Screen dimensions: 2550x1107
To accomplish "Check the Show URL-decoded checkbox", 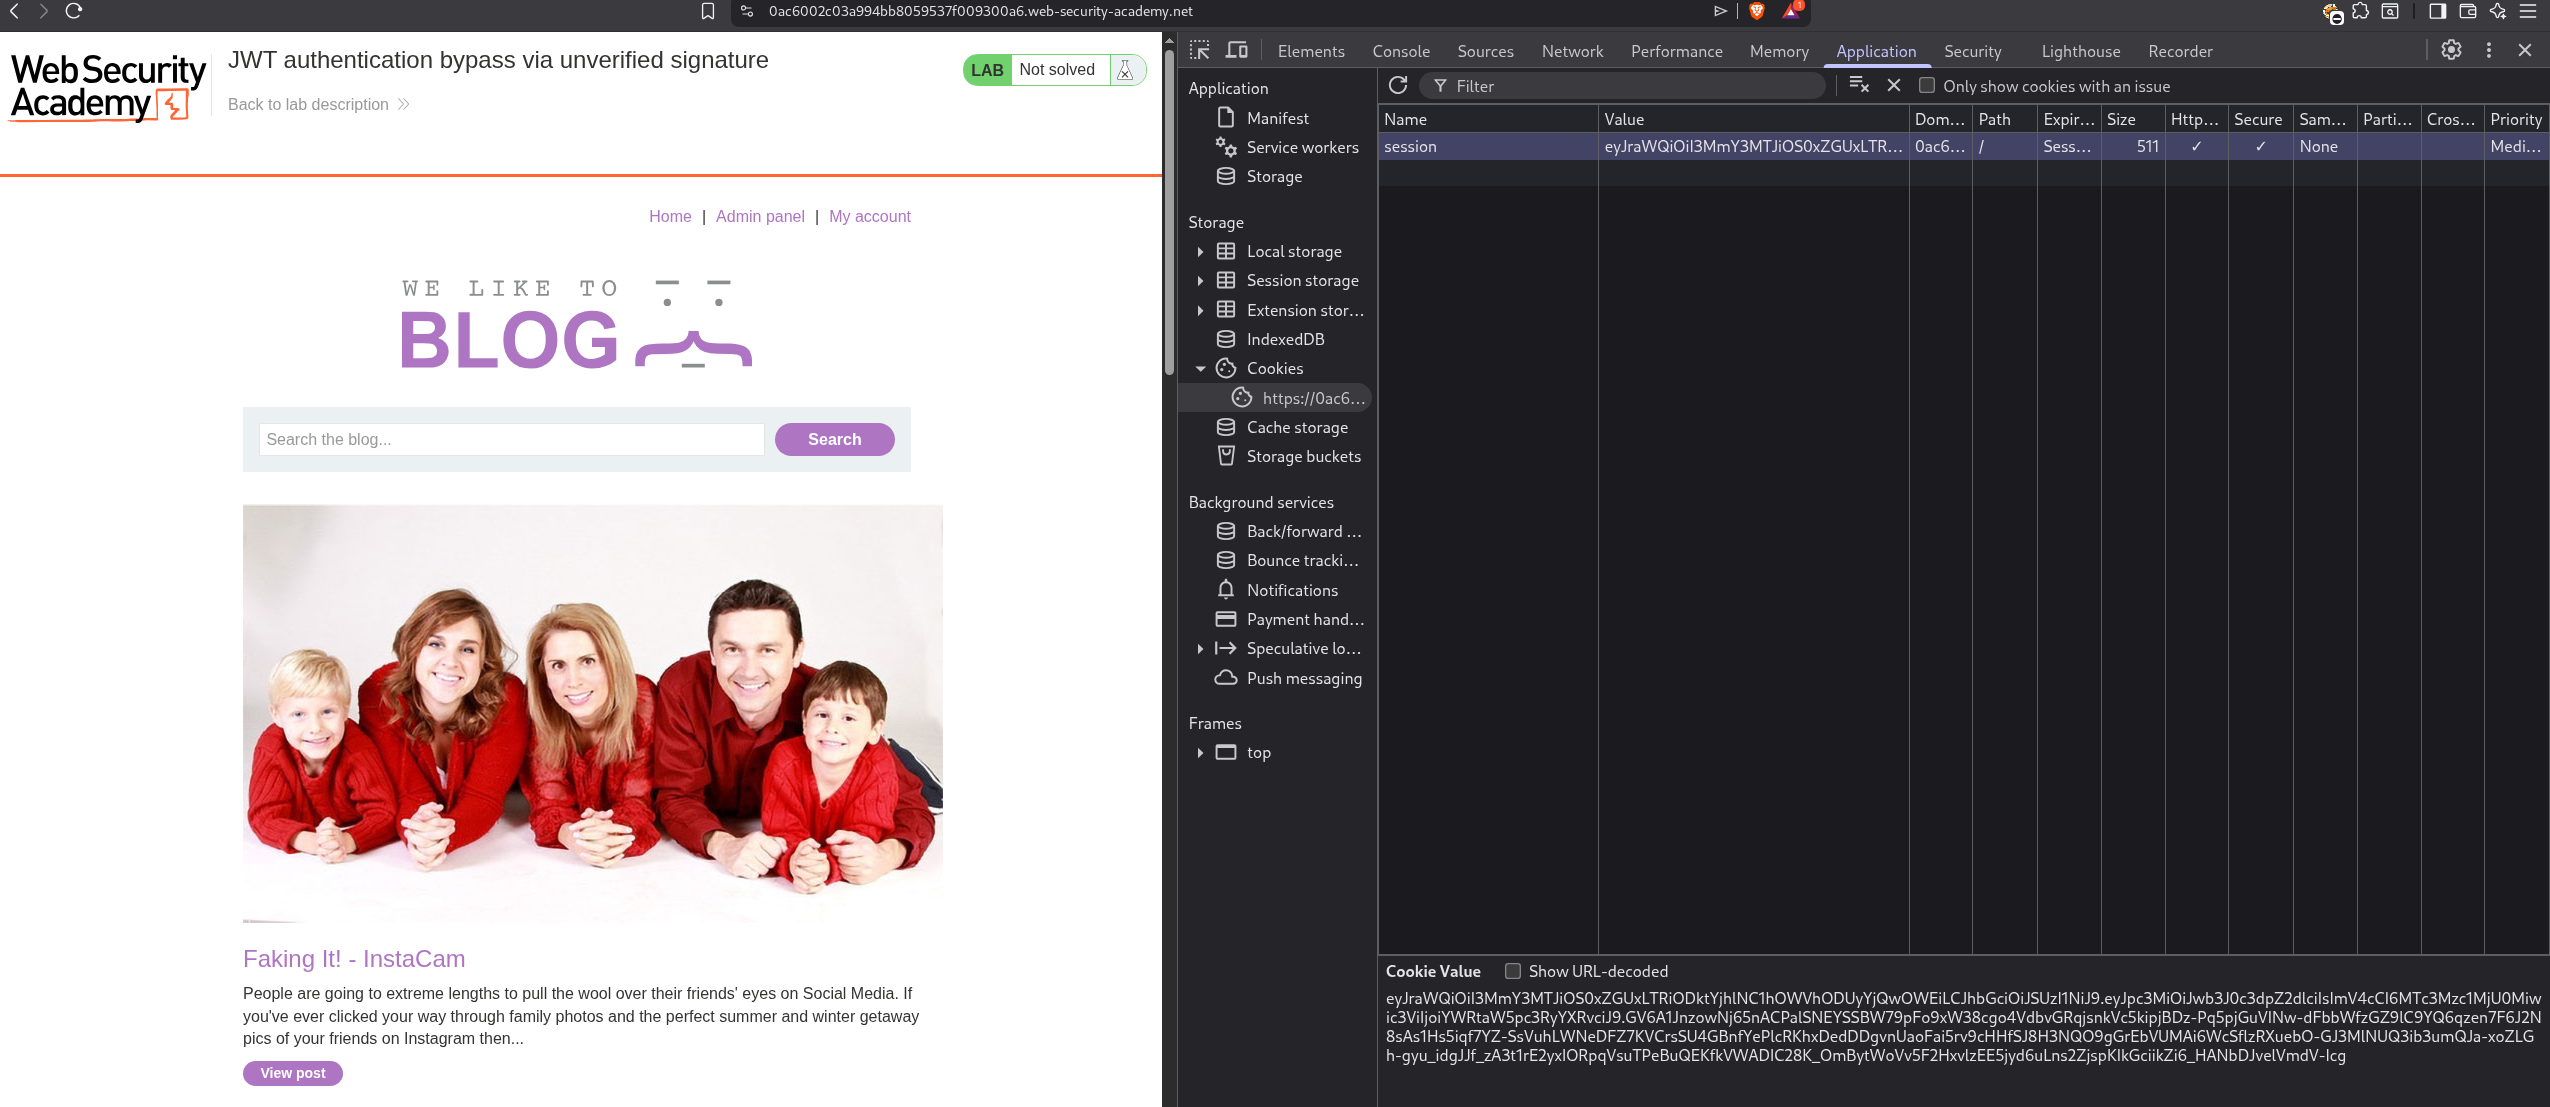I will tap(1513, 971).
